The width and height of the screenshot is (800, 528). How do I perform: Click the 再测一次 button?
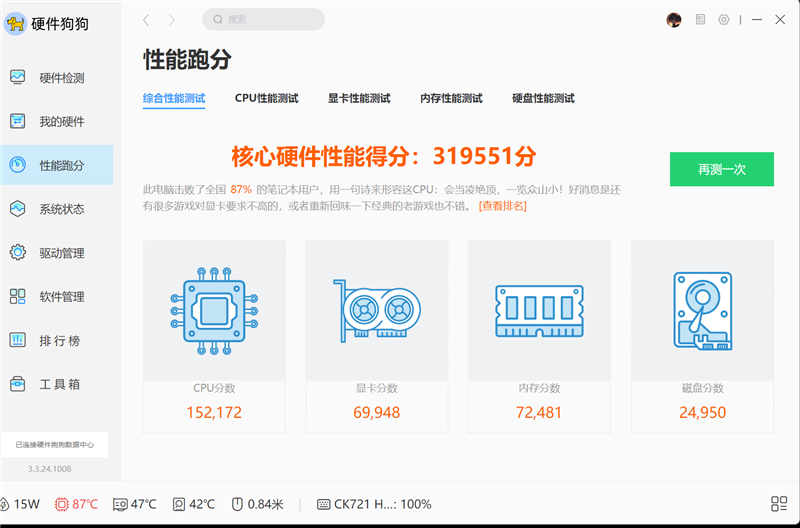click(722, 169)
